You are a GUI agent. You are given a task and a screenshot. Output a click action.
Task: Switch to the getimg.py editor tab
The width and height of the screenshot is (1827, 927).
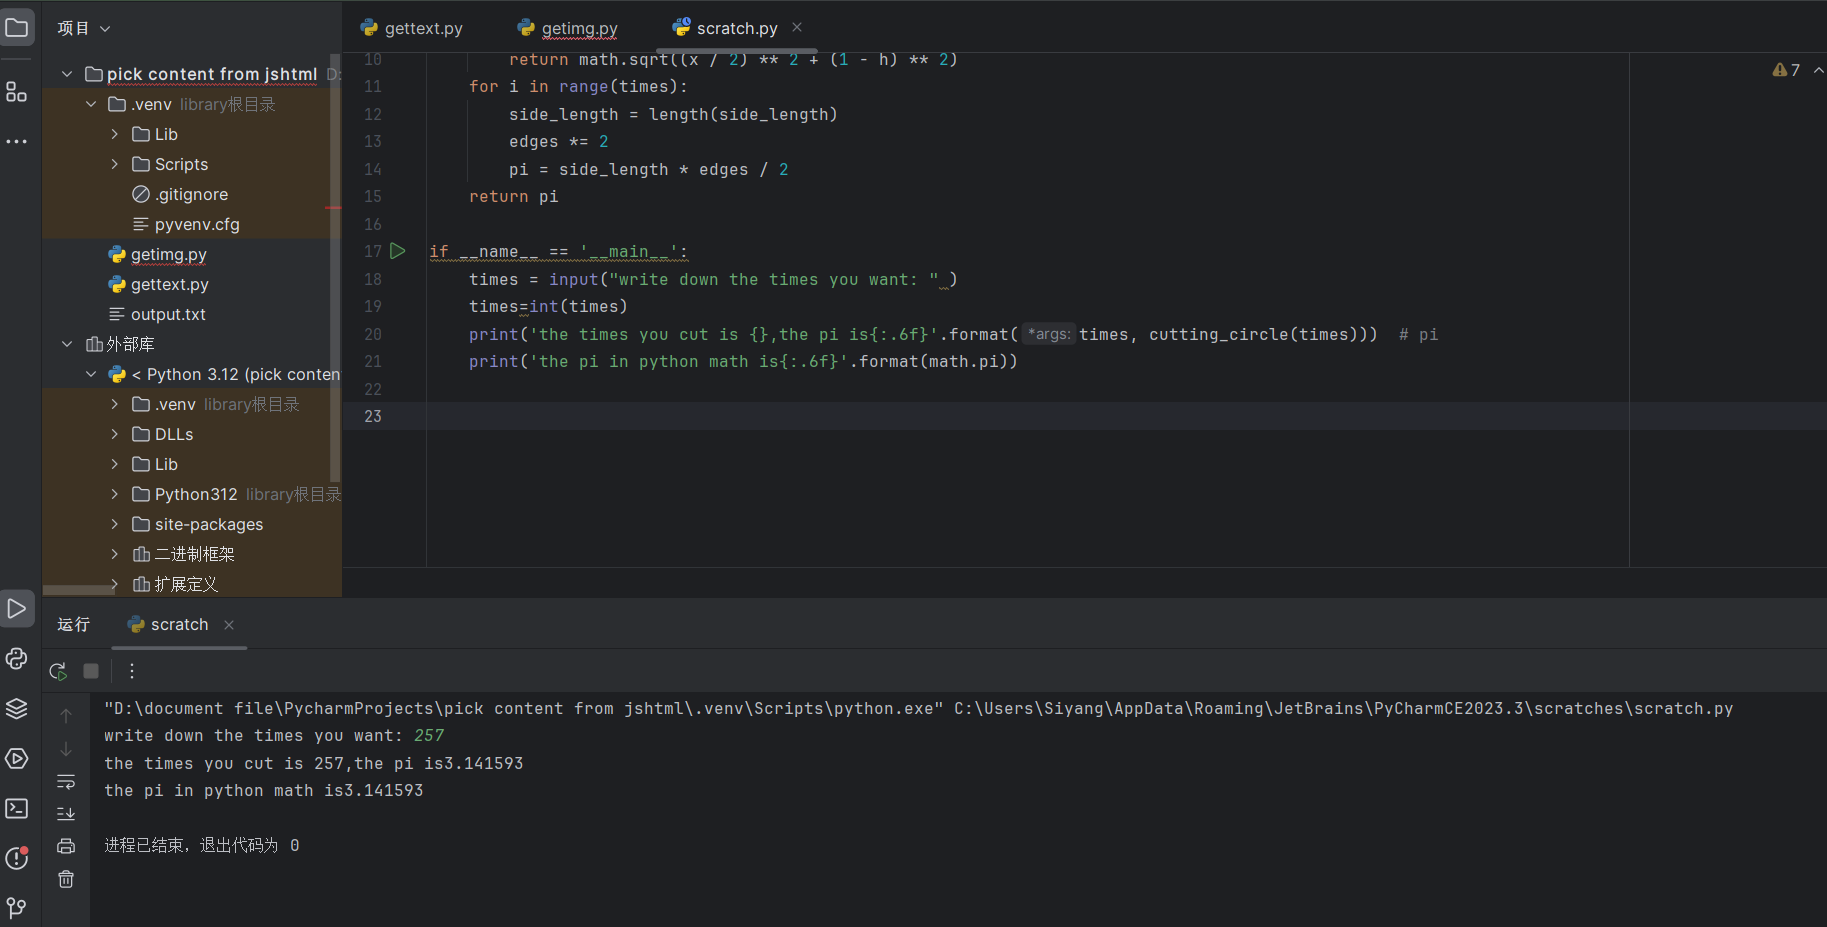[568, 28]
